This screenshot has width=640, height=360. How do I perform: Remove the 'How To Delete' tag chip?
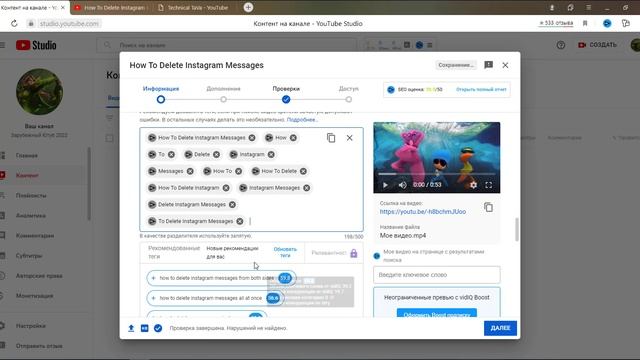click(303, 171)
